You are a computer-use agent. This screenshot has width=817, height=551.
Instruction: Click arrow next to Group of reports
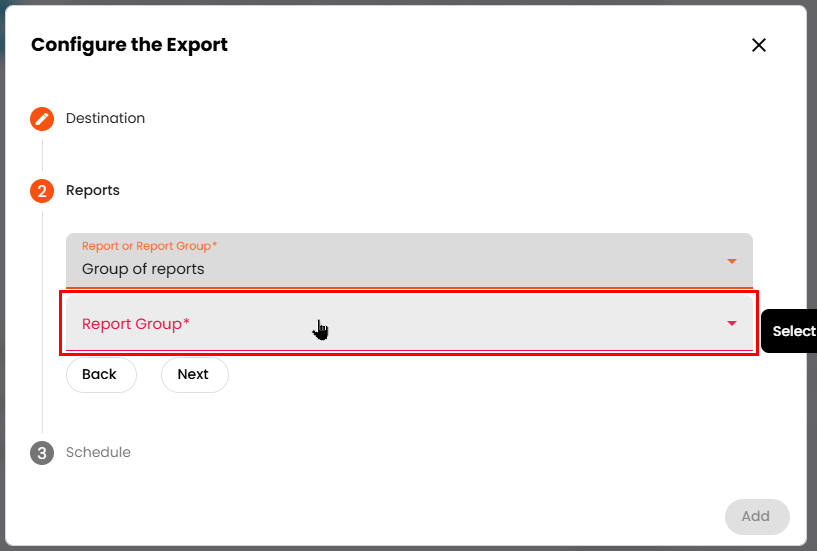click(x=732, y=261)
